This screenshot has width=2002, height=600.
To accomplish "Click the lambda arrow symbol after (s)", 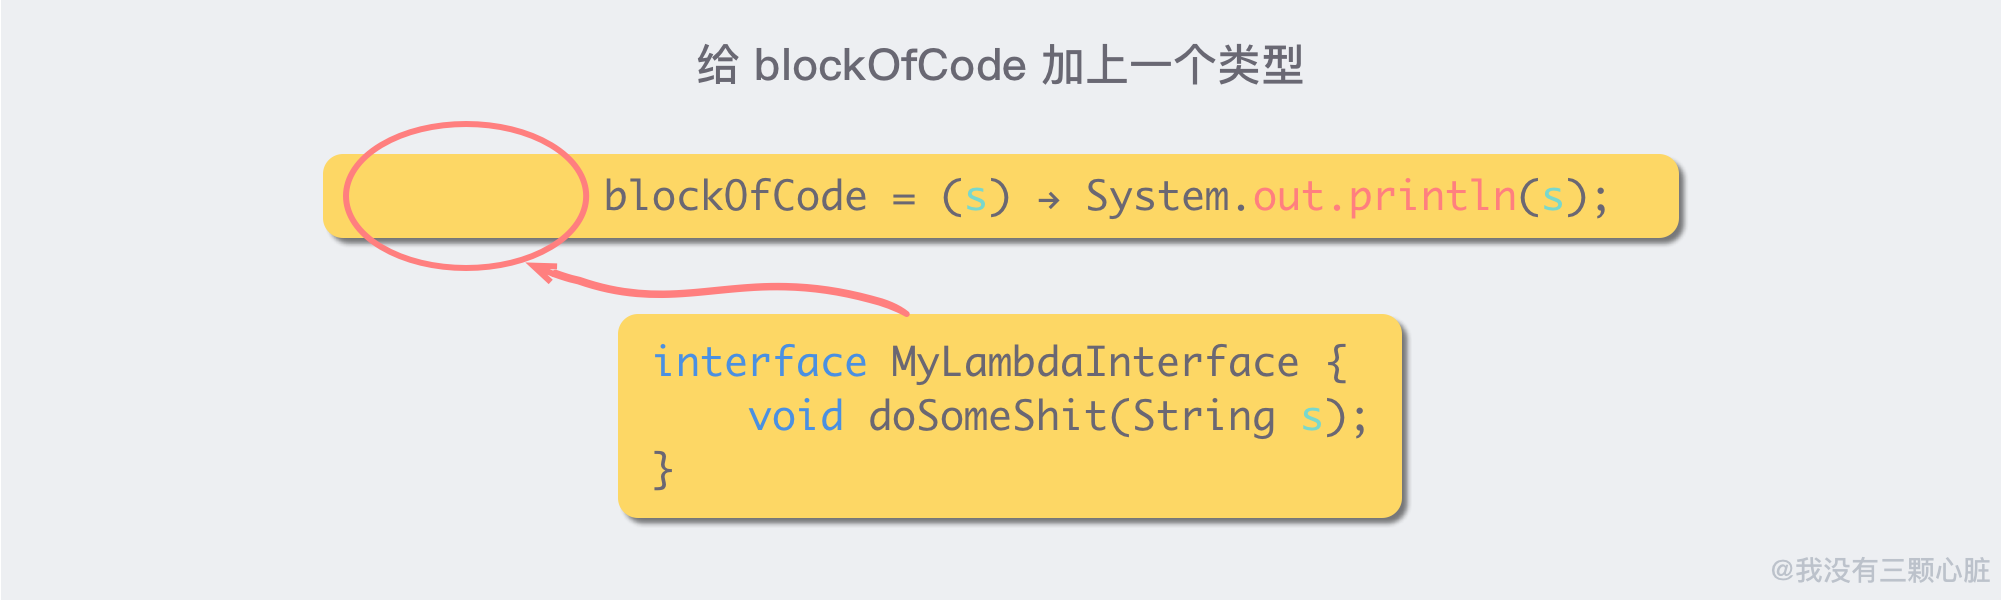I will (x=1048, y=200).
